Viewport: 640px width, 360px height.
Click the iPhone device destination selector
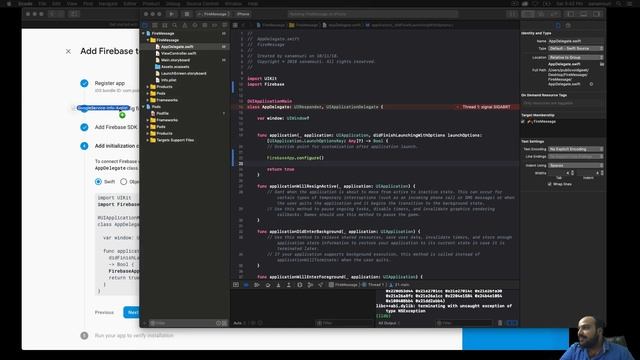point(243,14)
